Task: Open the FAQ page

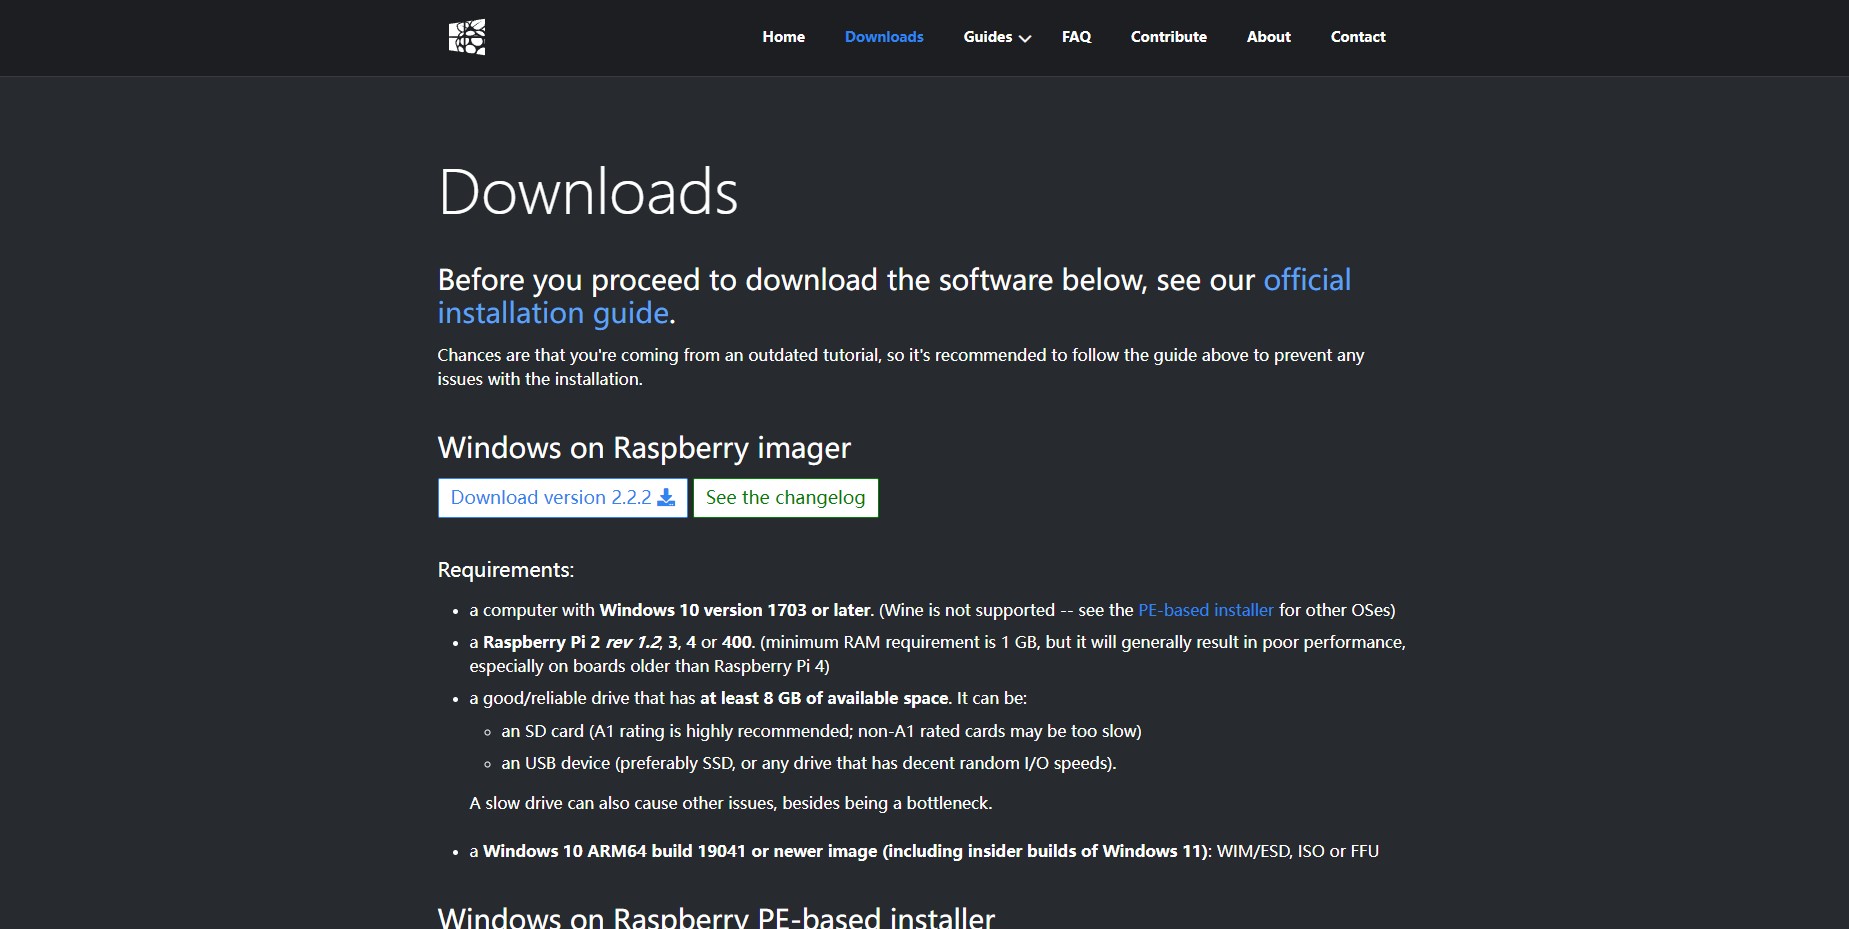Action: coord(1076,37)
